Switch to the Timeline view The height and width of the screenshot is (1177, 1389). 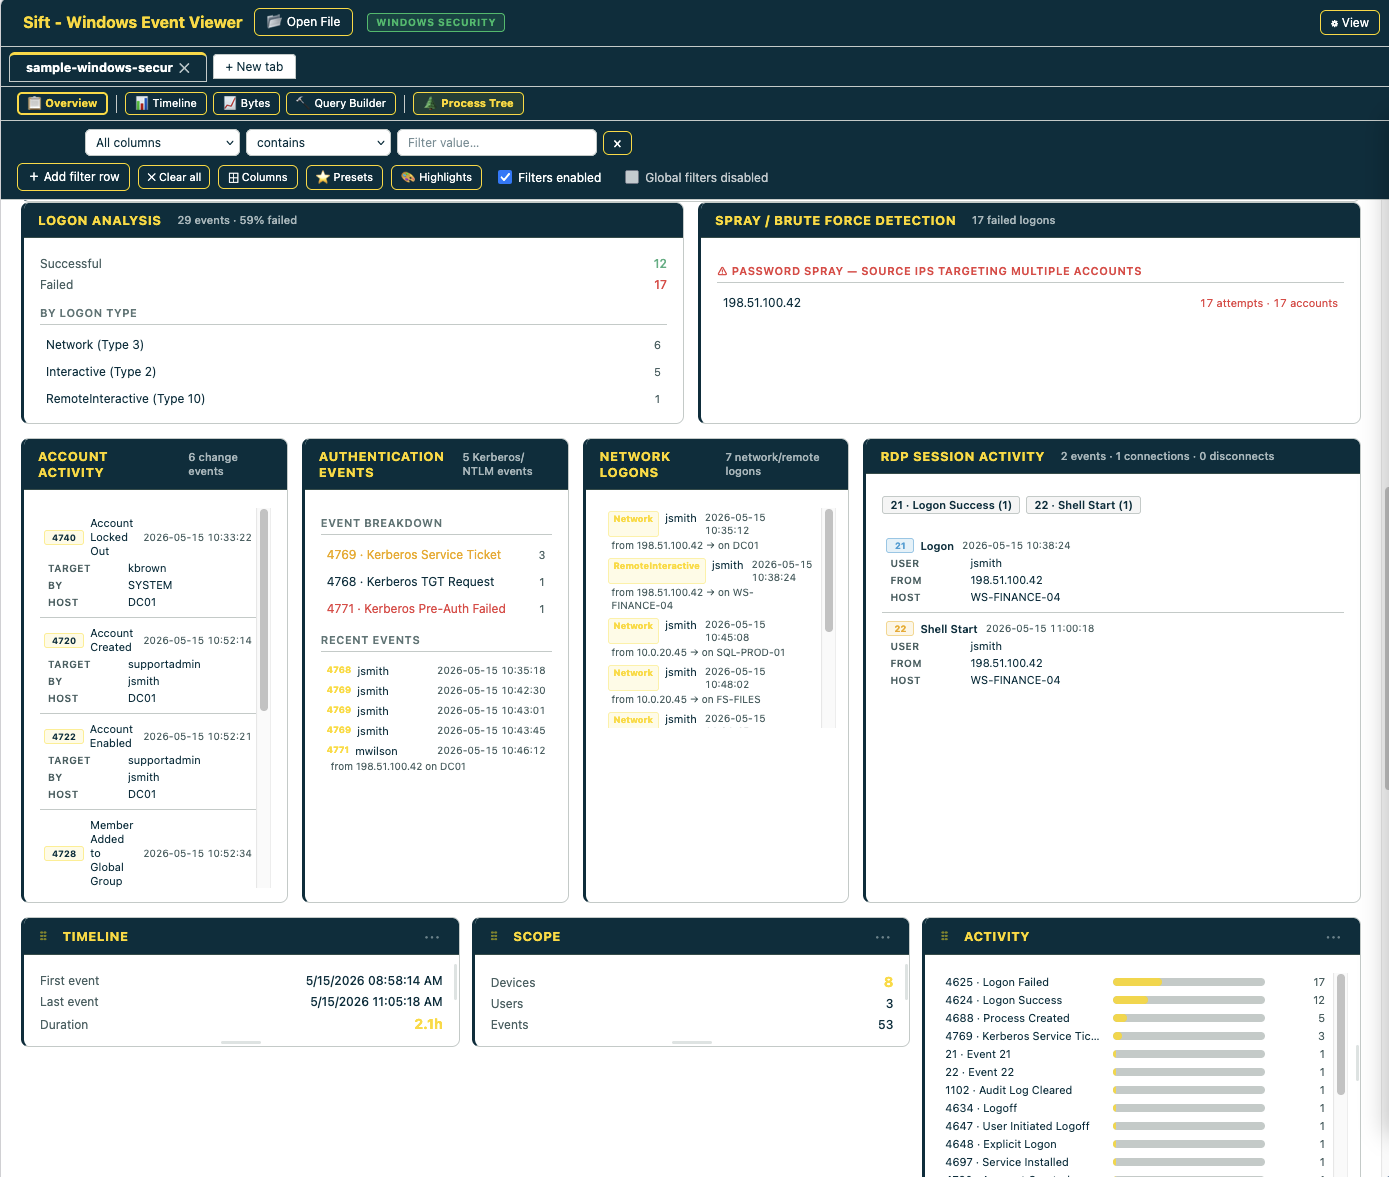point(166,103)
